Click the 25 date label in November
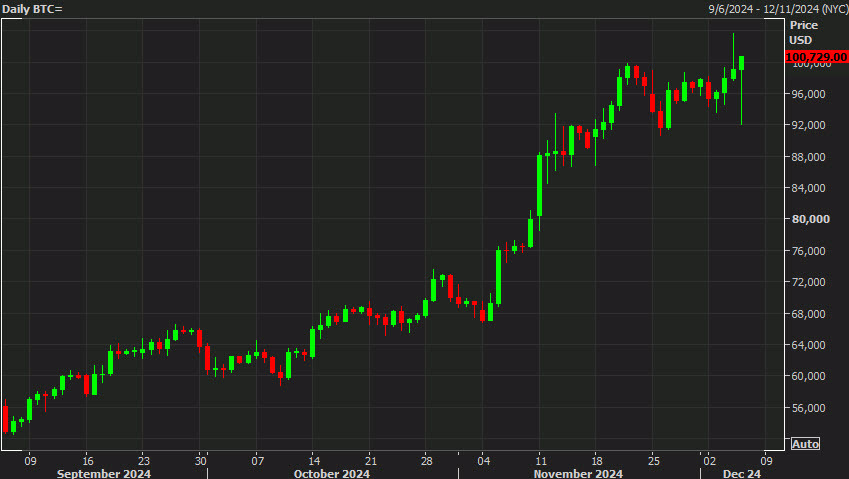 [654, 461]
